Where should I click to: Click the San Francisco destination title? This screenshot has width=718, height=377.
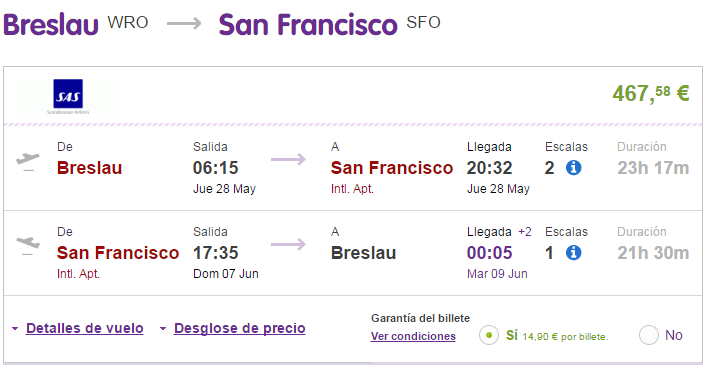308,24
